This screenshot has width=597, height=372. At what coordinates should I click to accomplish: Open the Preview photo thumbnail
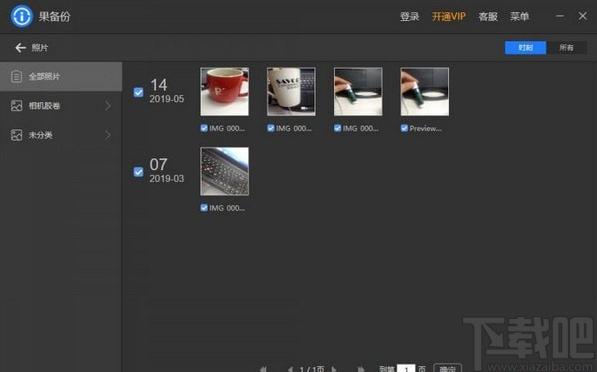pos(425,92)
